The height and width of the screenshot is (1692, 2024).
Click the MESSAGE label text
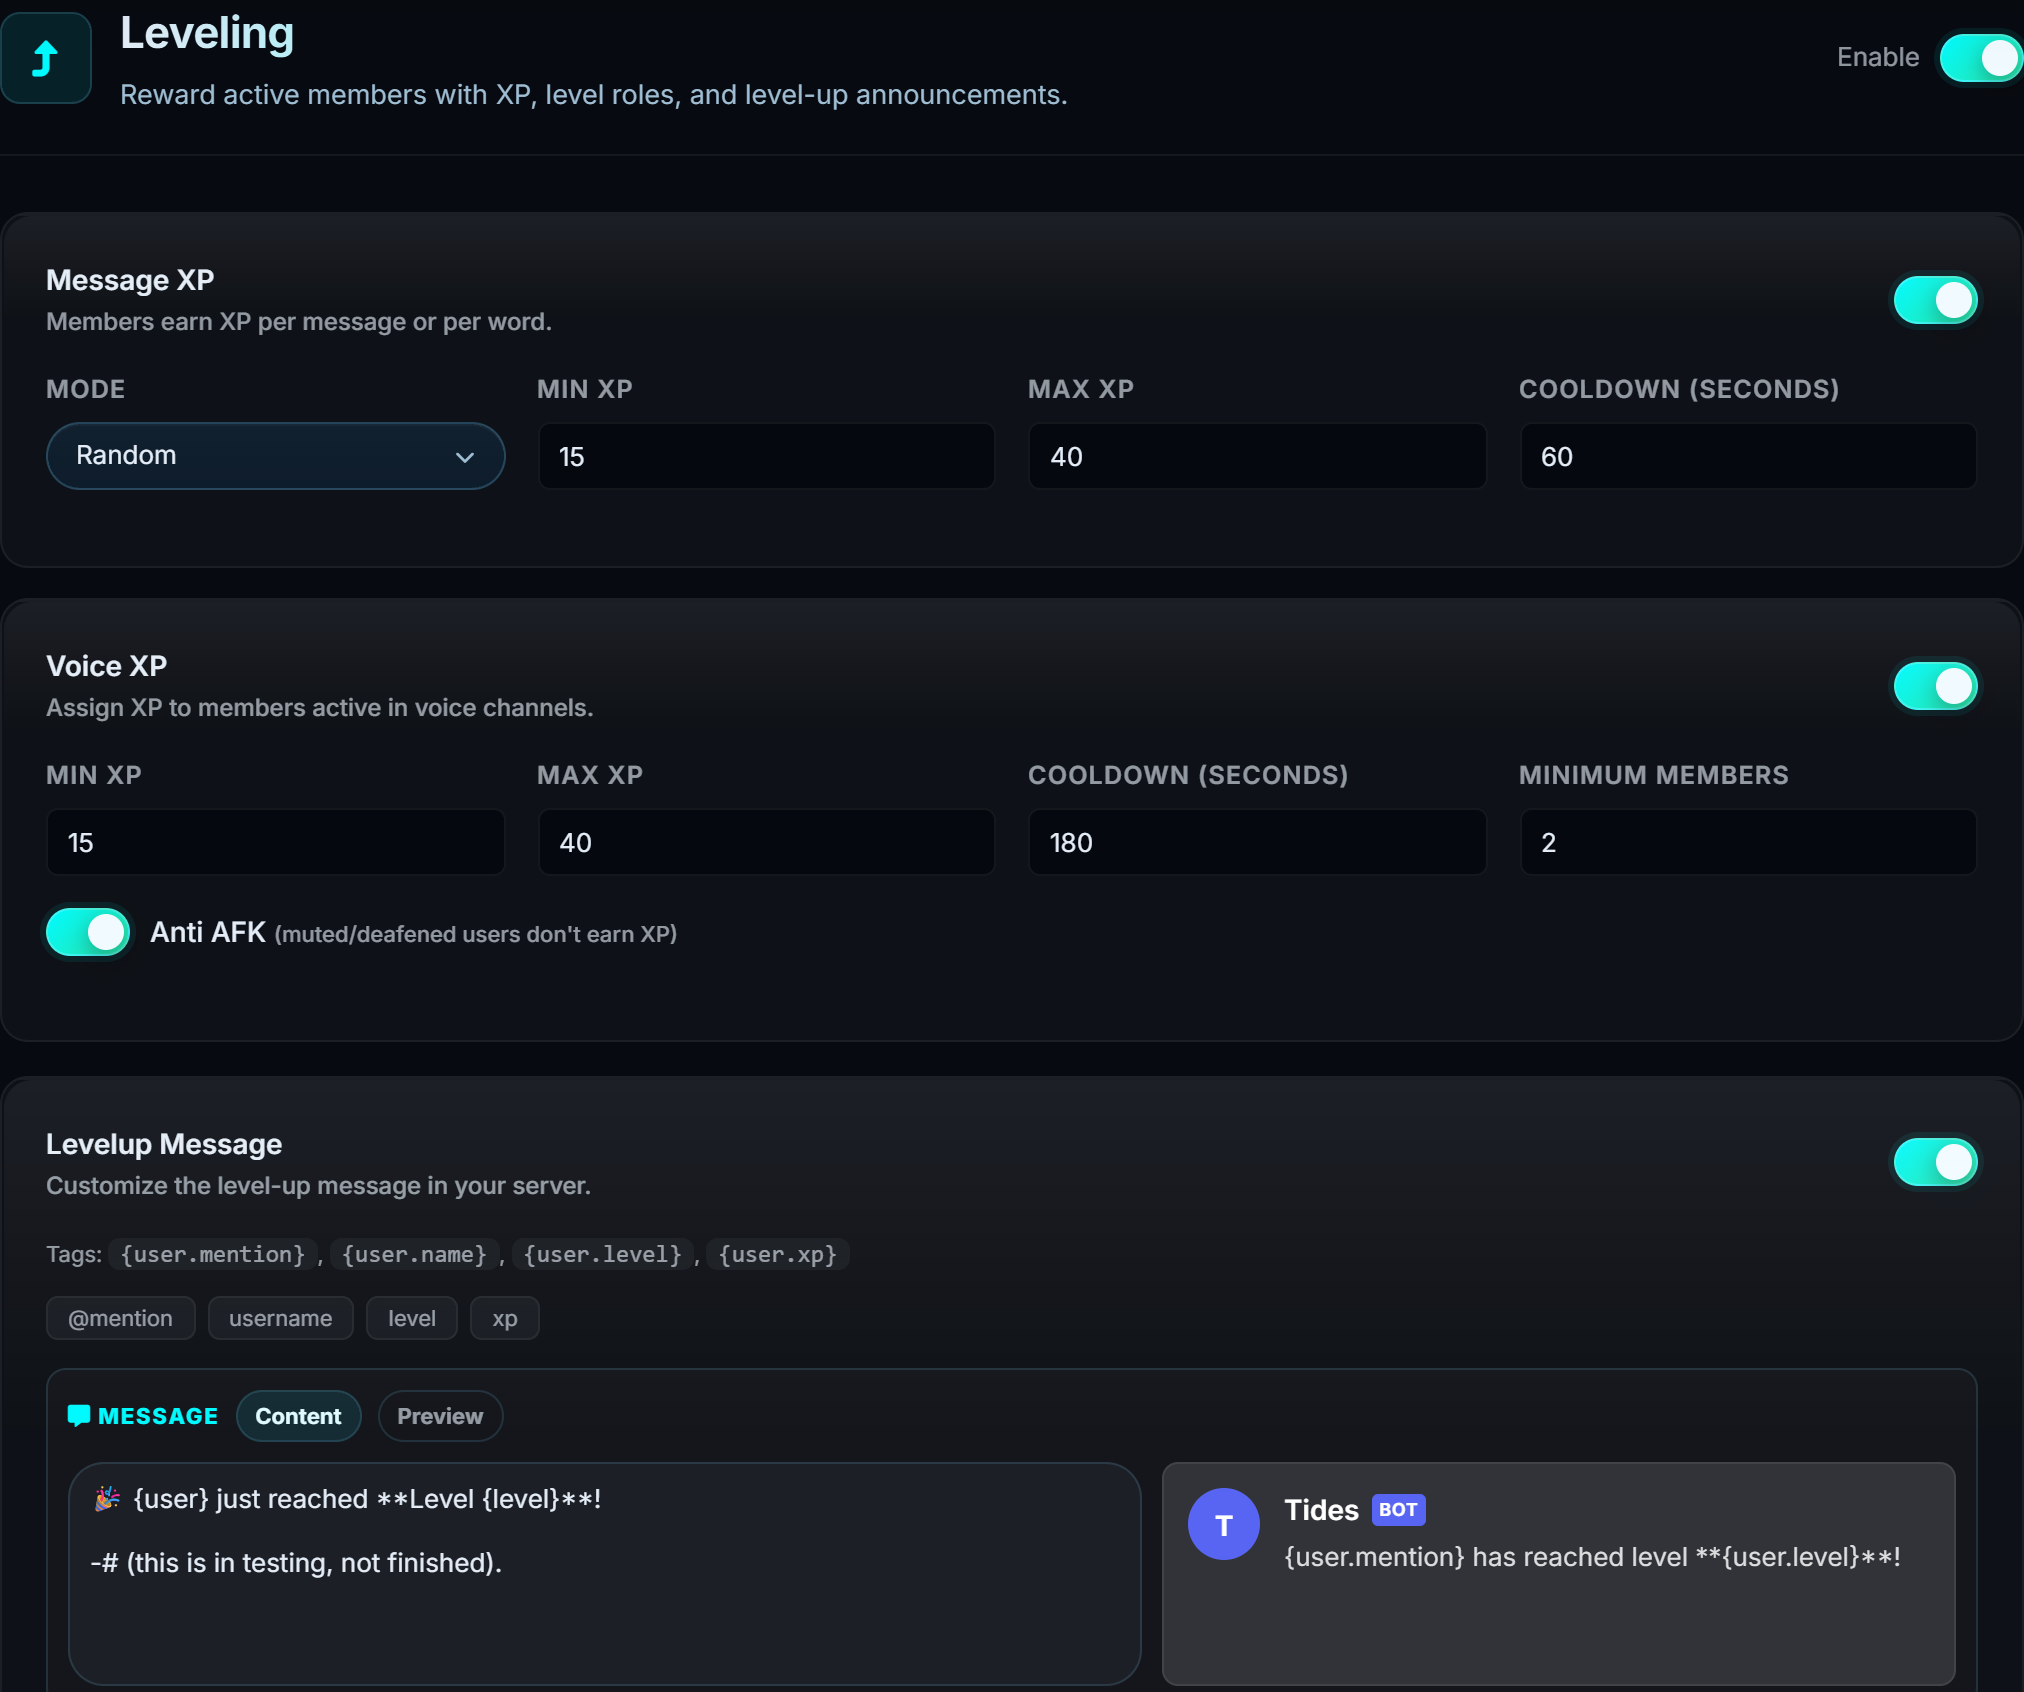[x=158, y=1416]
